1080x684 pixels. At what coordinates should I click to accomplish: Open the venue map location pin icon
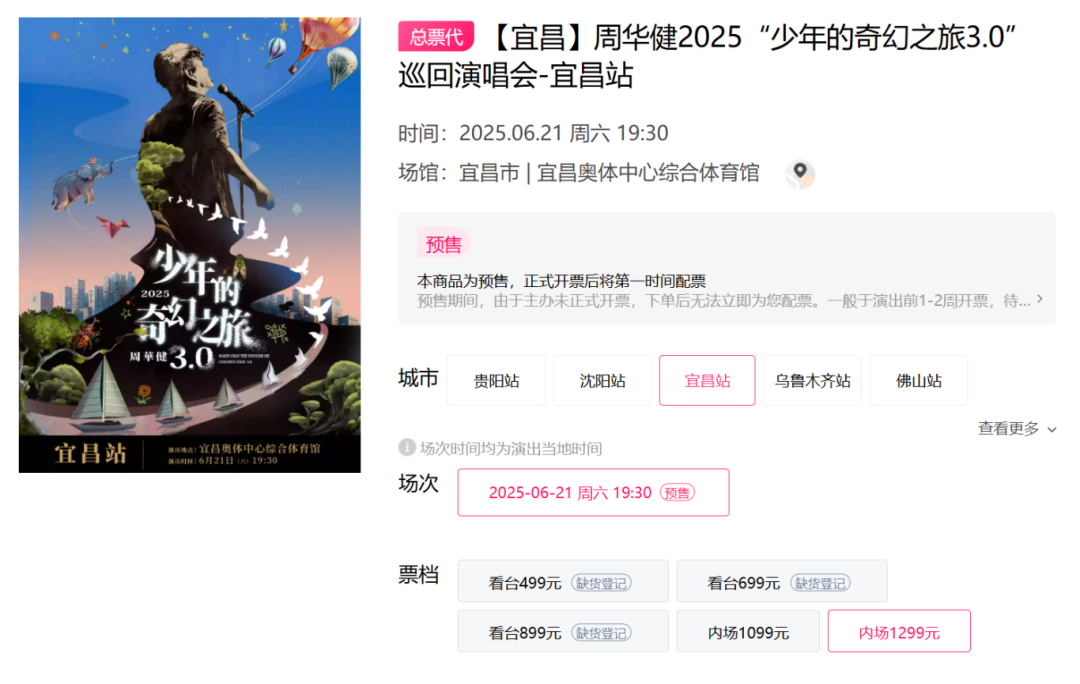point(800,174)
